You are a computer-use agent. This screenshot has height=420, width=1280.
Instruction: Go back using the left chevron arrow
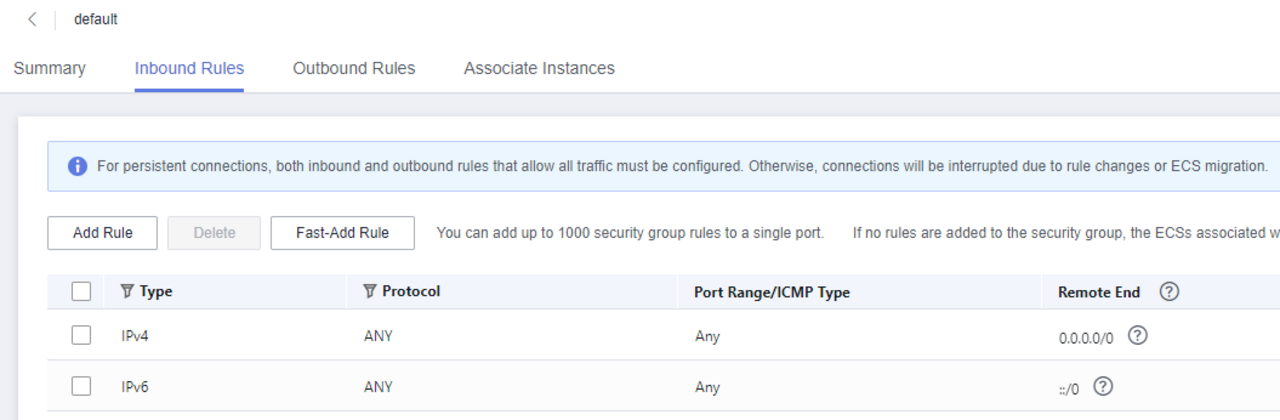pos(33,19)
